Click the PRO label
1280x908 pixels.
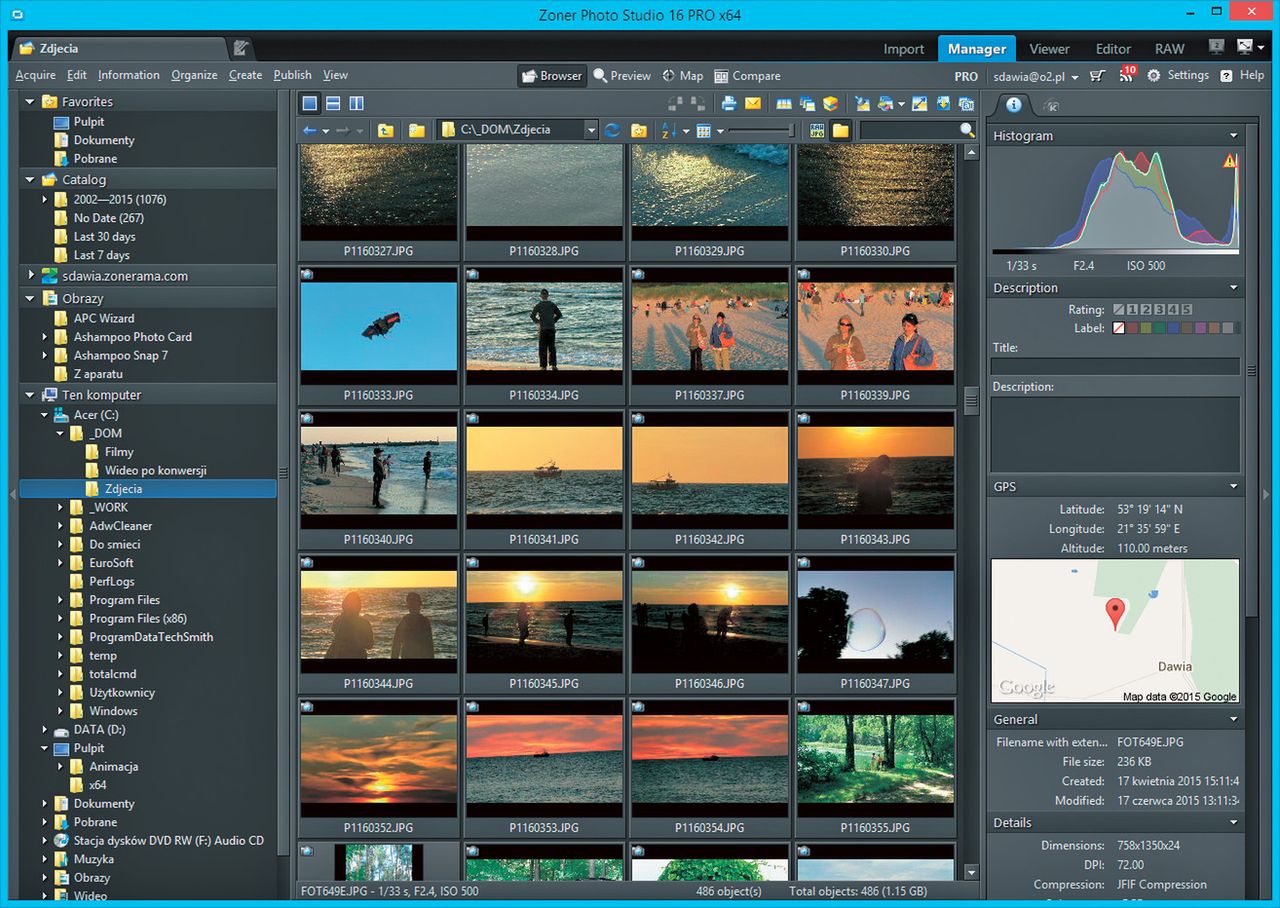(x=966, y=76)
